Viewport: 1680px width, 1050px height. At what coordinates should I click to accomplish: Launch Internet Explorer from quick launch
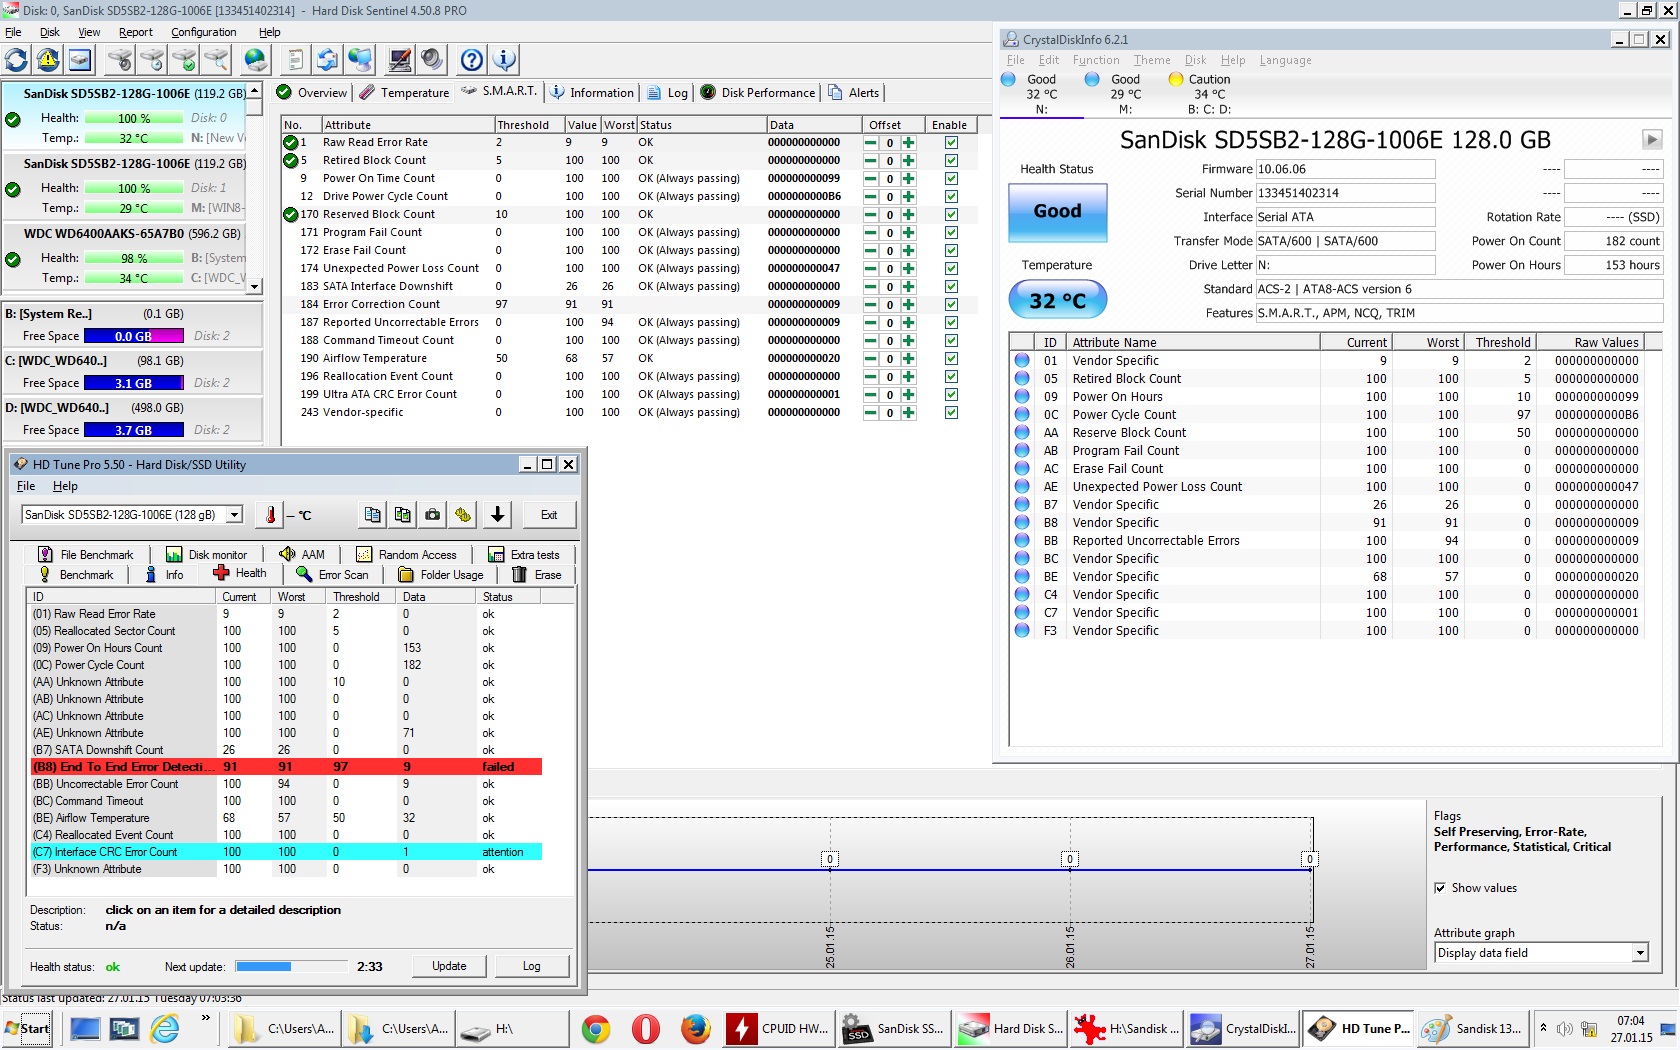[x=165, y=1028]
